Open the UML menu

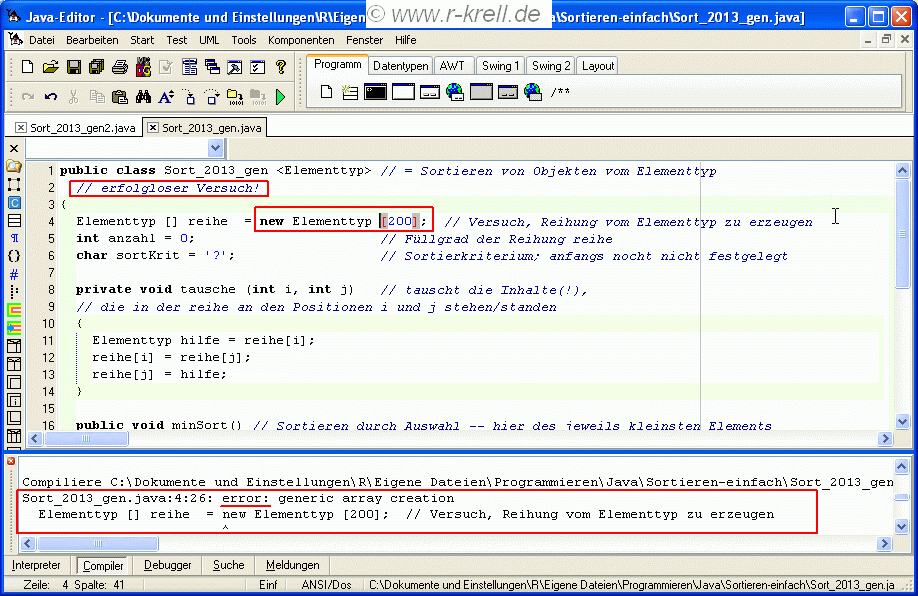click(209, 40)
